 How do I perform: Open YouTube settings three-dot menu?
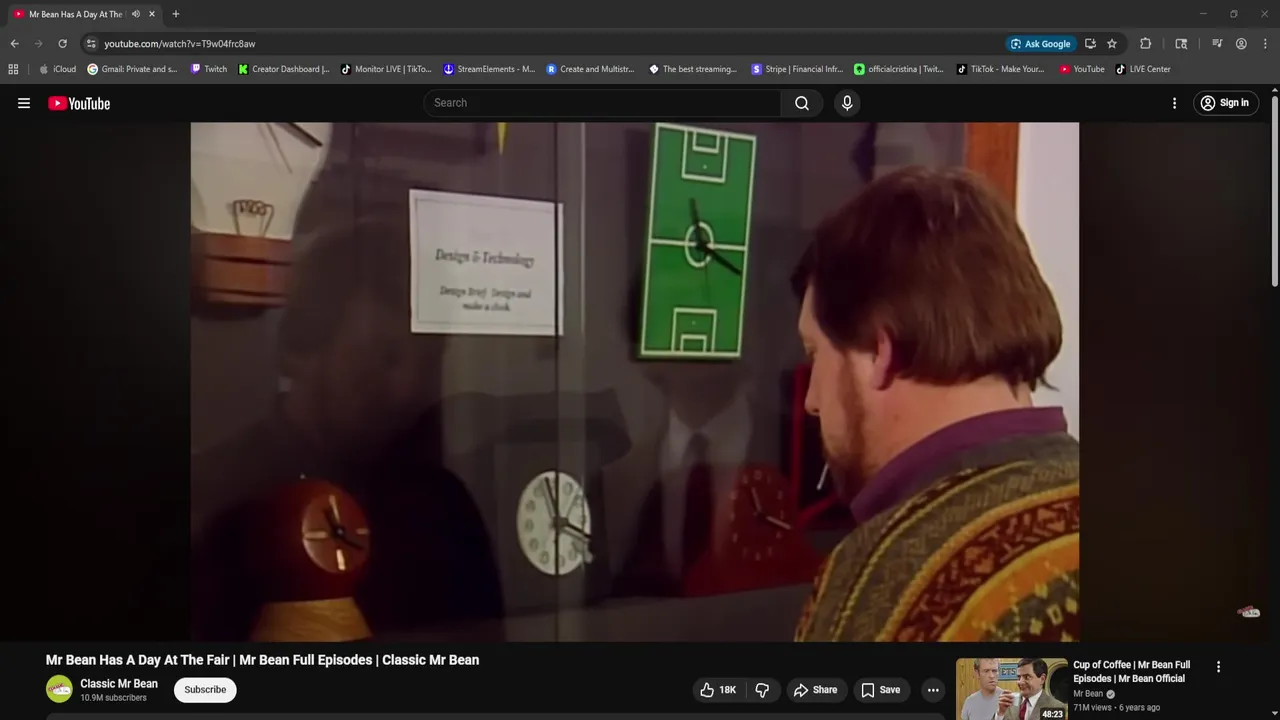tap(1174, 103)
